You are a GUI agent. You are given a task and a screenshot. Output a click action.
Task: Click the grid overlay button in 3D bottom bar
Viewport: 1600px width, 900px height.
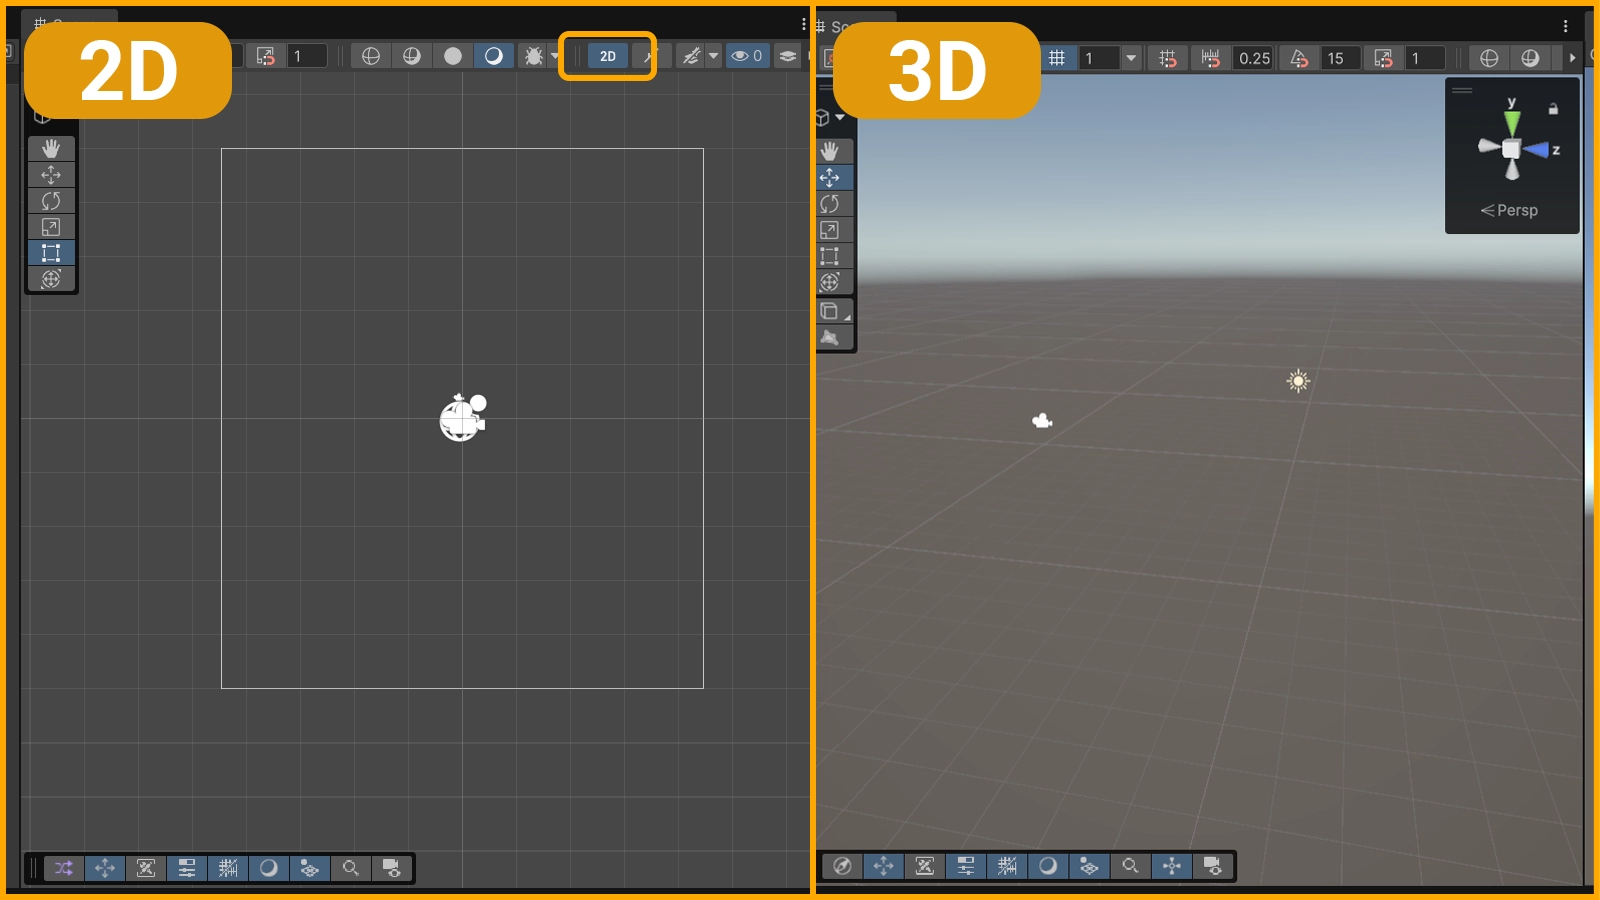pos(1007,866)
